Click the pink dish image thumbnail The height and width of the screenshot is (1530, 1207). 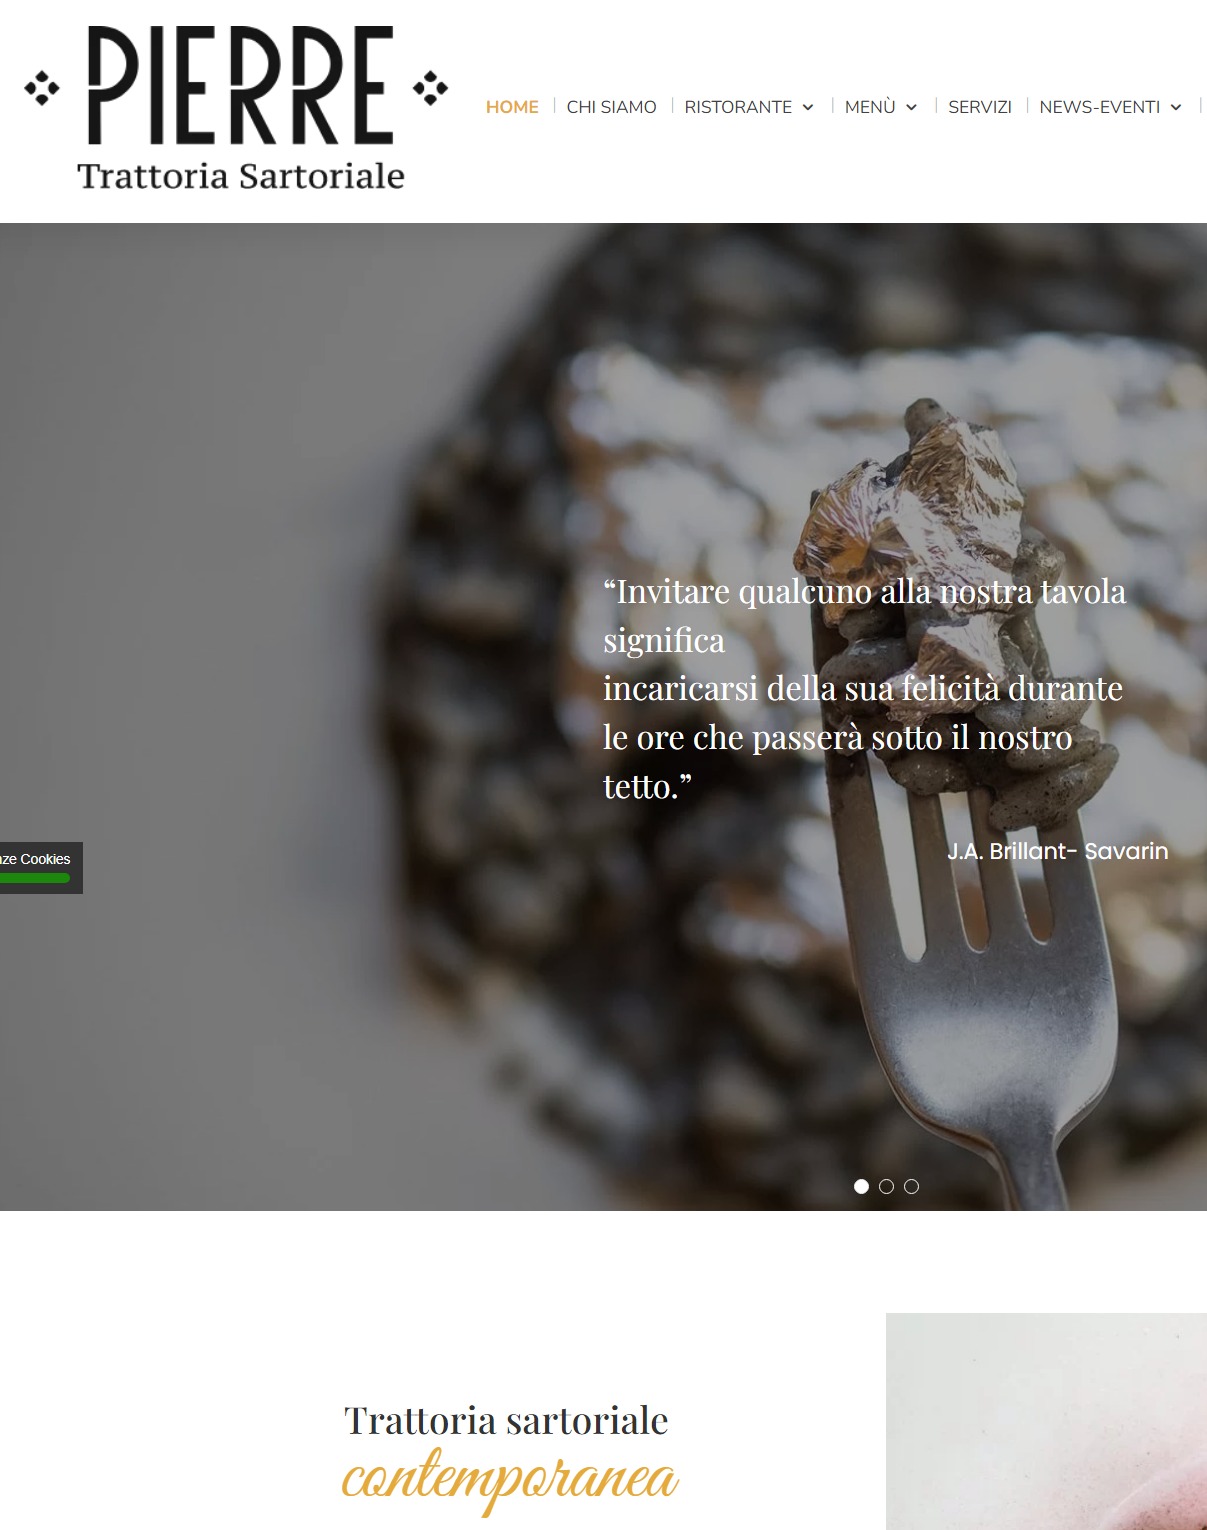(1046, 1421)
